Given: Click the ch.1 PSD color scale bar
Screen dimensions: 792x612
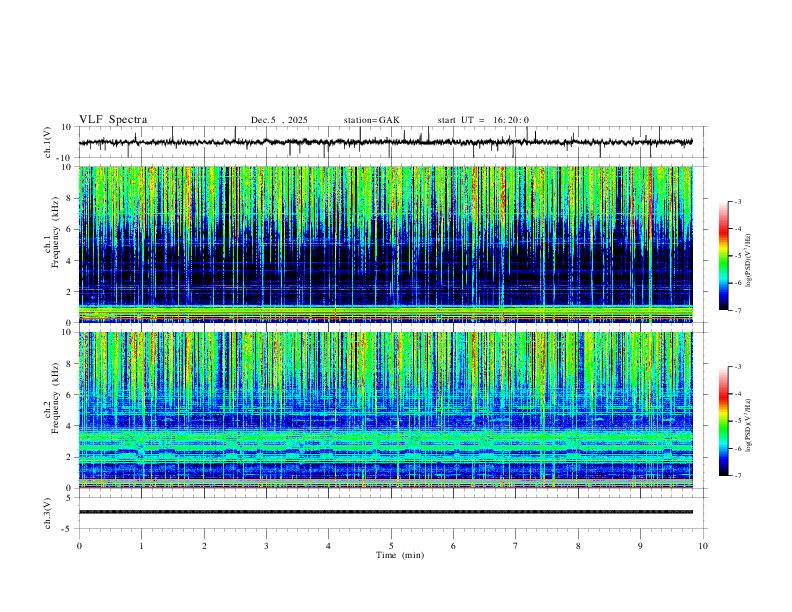Looking at the screenshot, I should click(724, 256).
